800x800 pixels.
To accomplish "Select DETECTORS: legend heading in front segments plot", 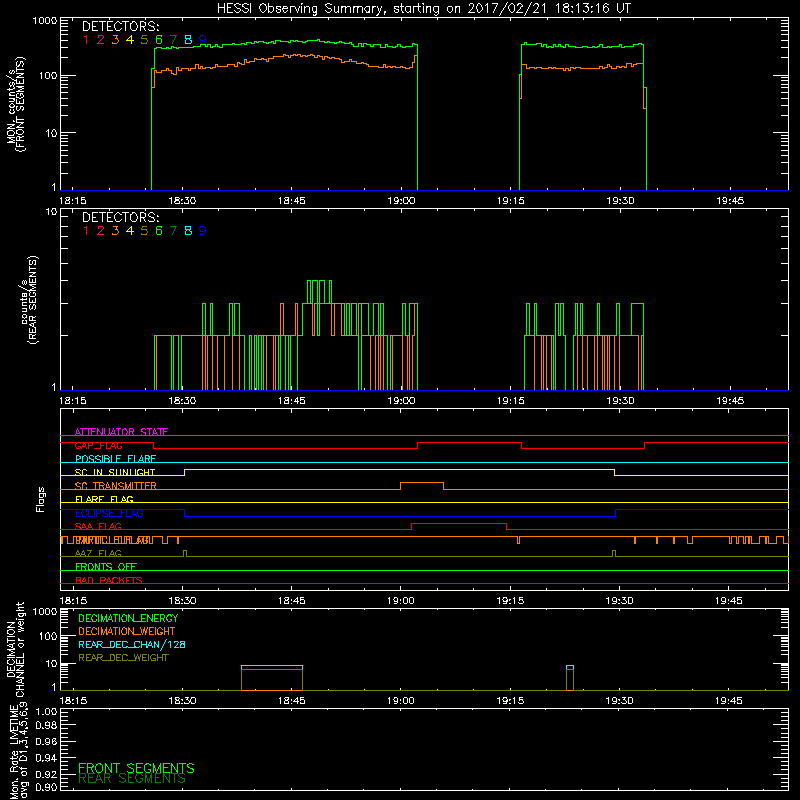I will tap(120, 27).
